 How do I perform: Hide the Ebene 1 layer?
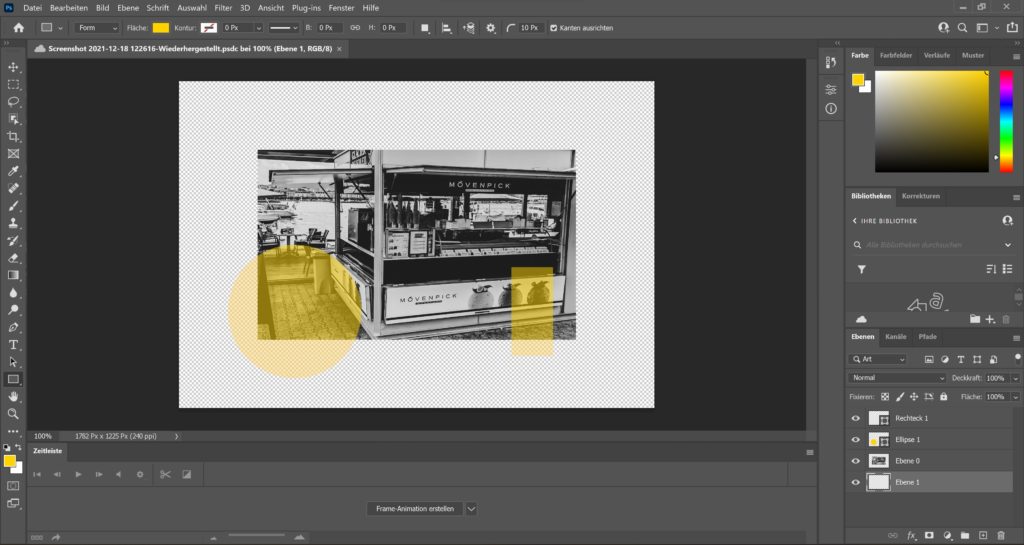pos(856,482)
